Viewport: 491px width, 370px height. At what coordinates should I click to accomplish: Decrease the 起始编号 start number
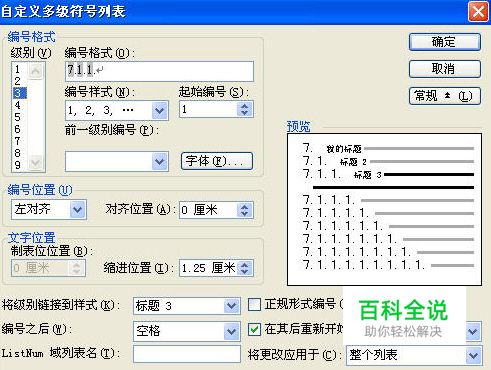pyautogui.click(x=244, y=113)
